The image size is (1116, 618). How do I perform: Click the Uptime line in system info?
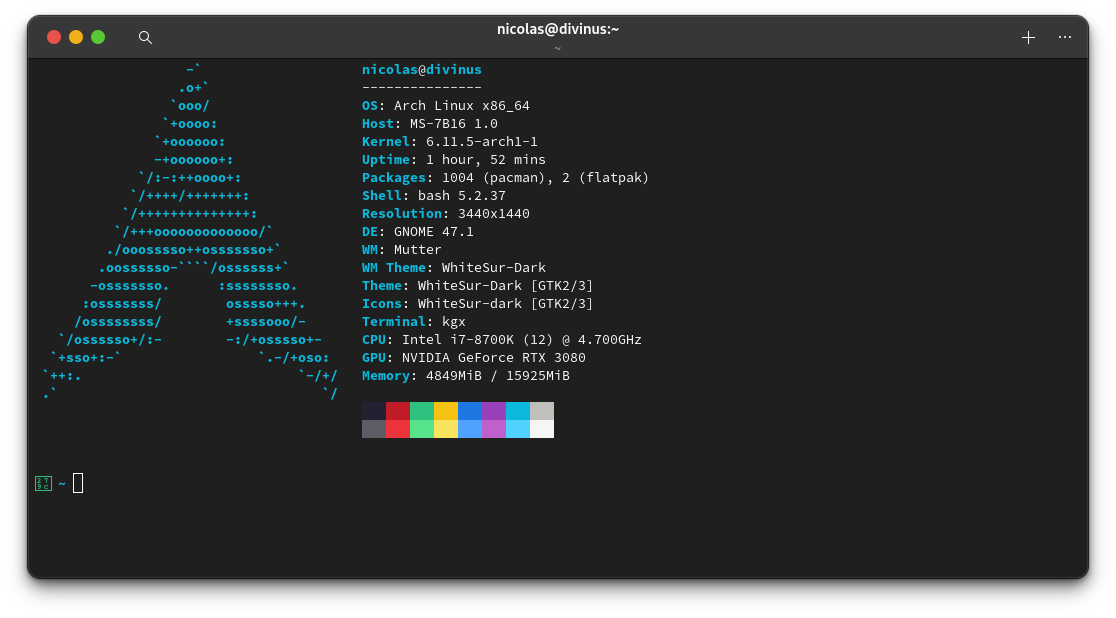[452, 159]
